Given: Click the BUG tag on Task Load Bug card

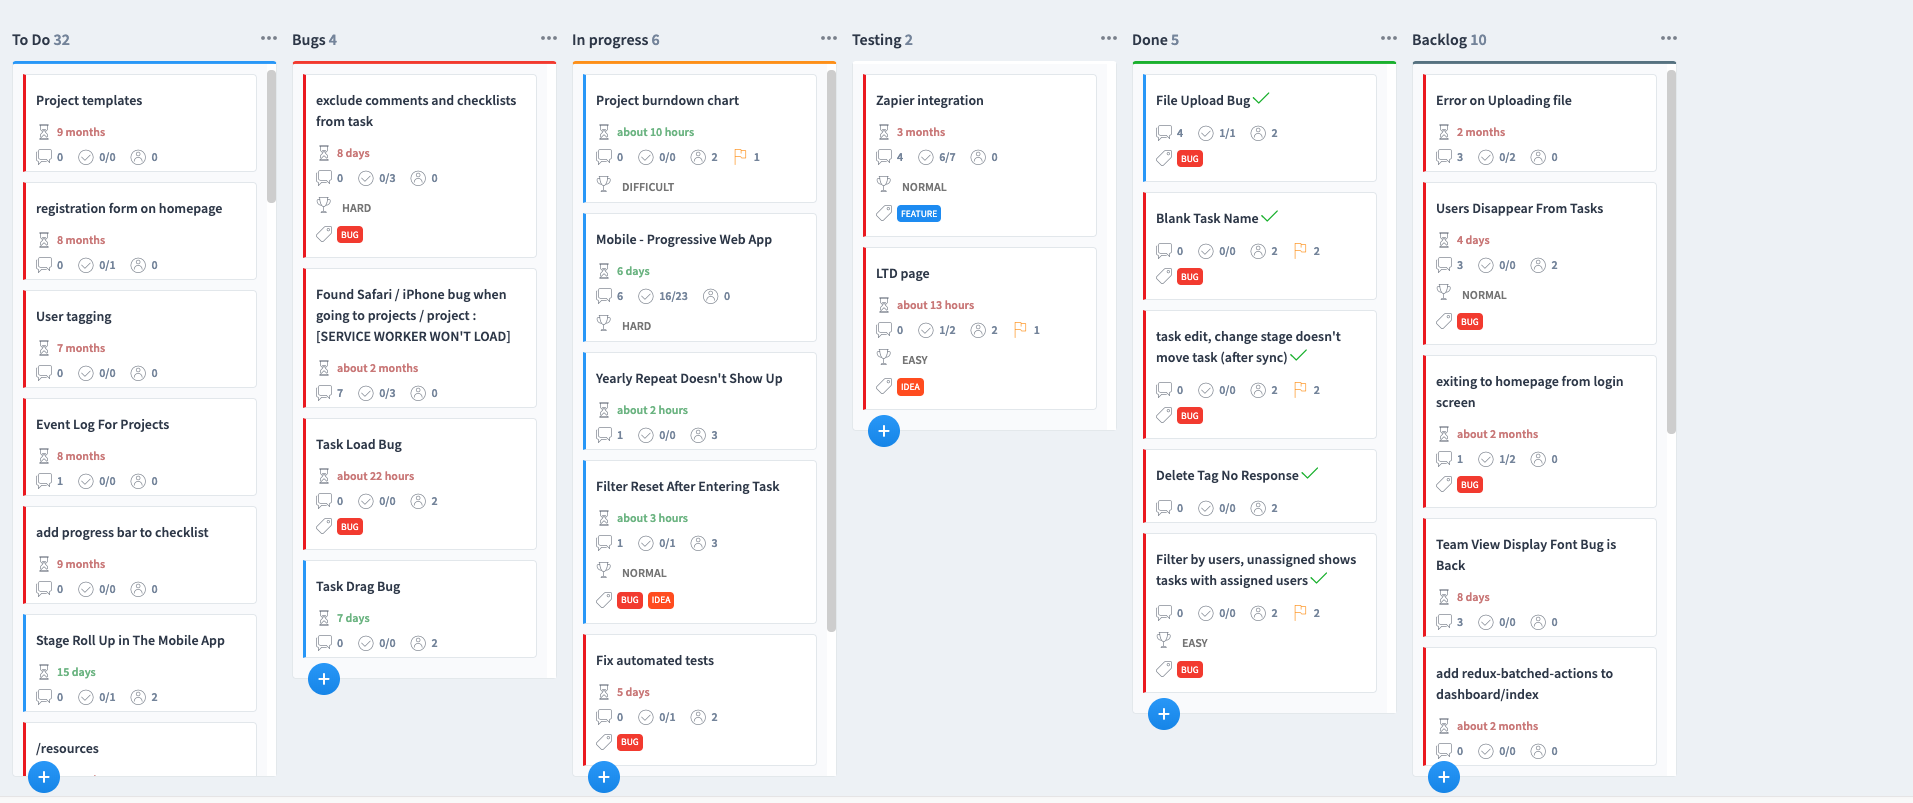Looking at the screenshot, I should [x=350, y=527].
